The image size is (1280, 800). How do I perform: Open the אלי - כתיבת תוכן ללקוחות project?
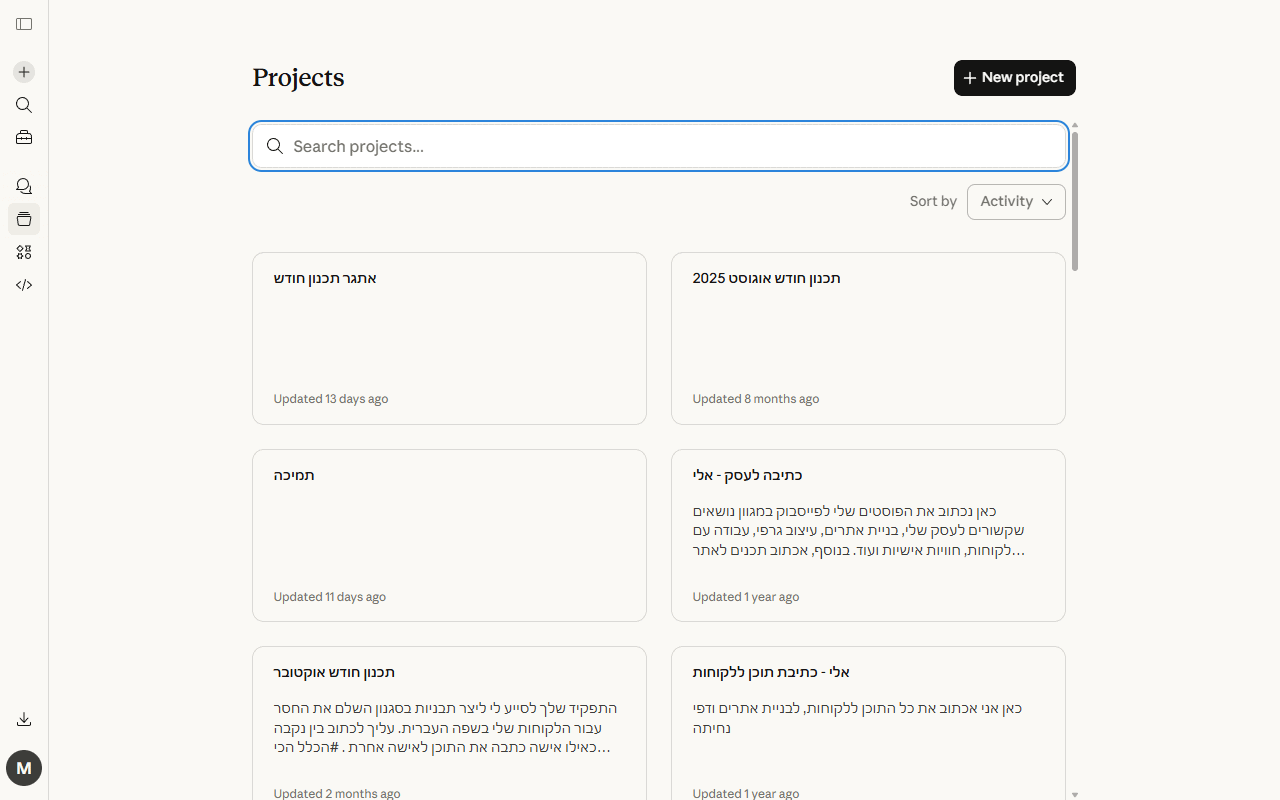868,723
